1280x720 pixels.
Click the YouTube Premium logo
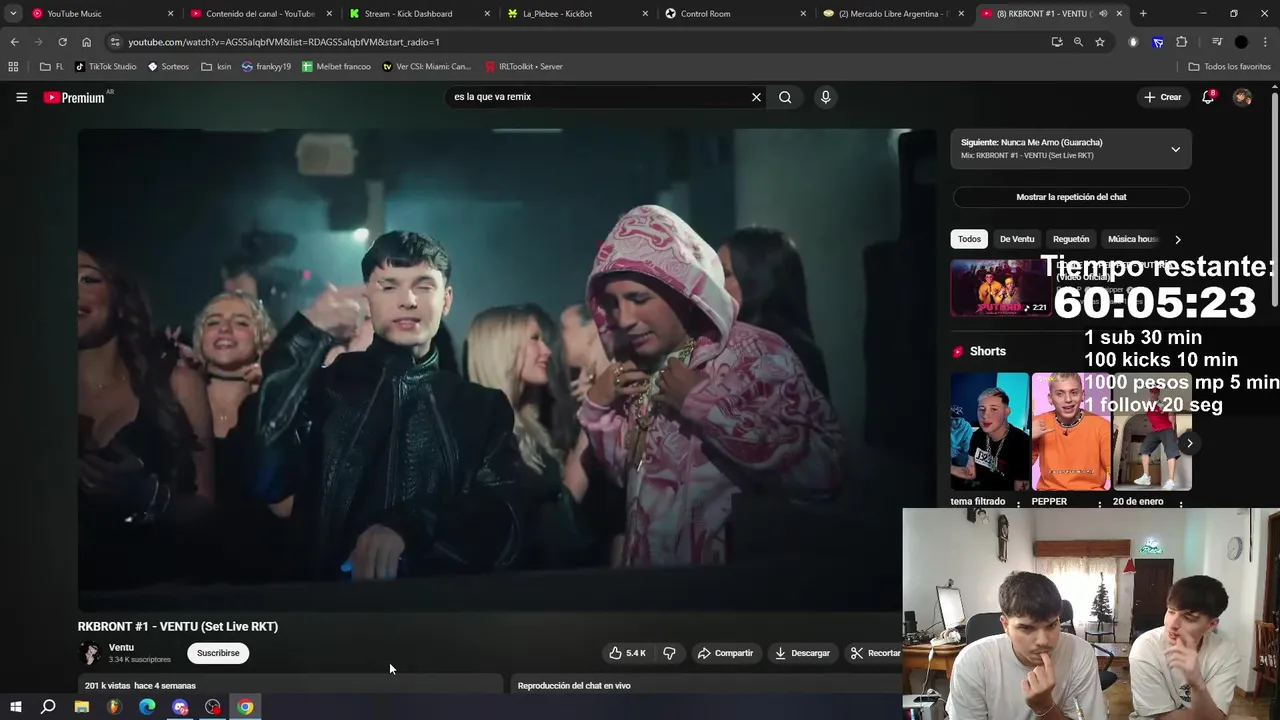click(74, 97)
